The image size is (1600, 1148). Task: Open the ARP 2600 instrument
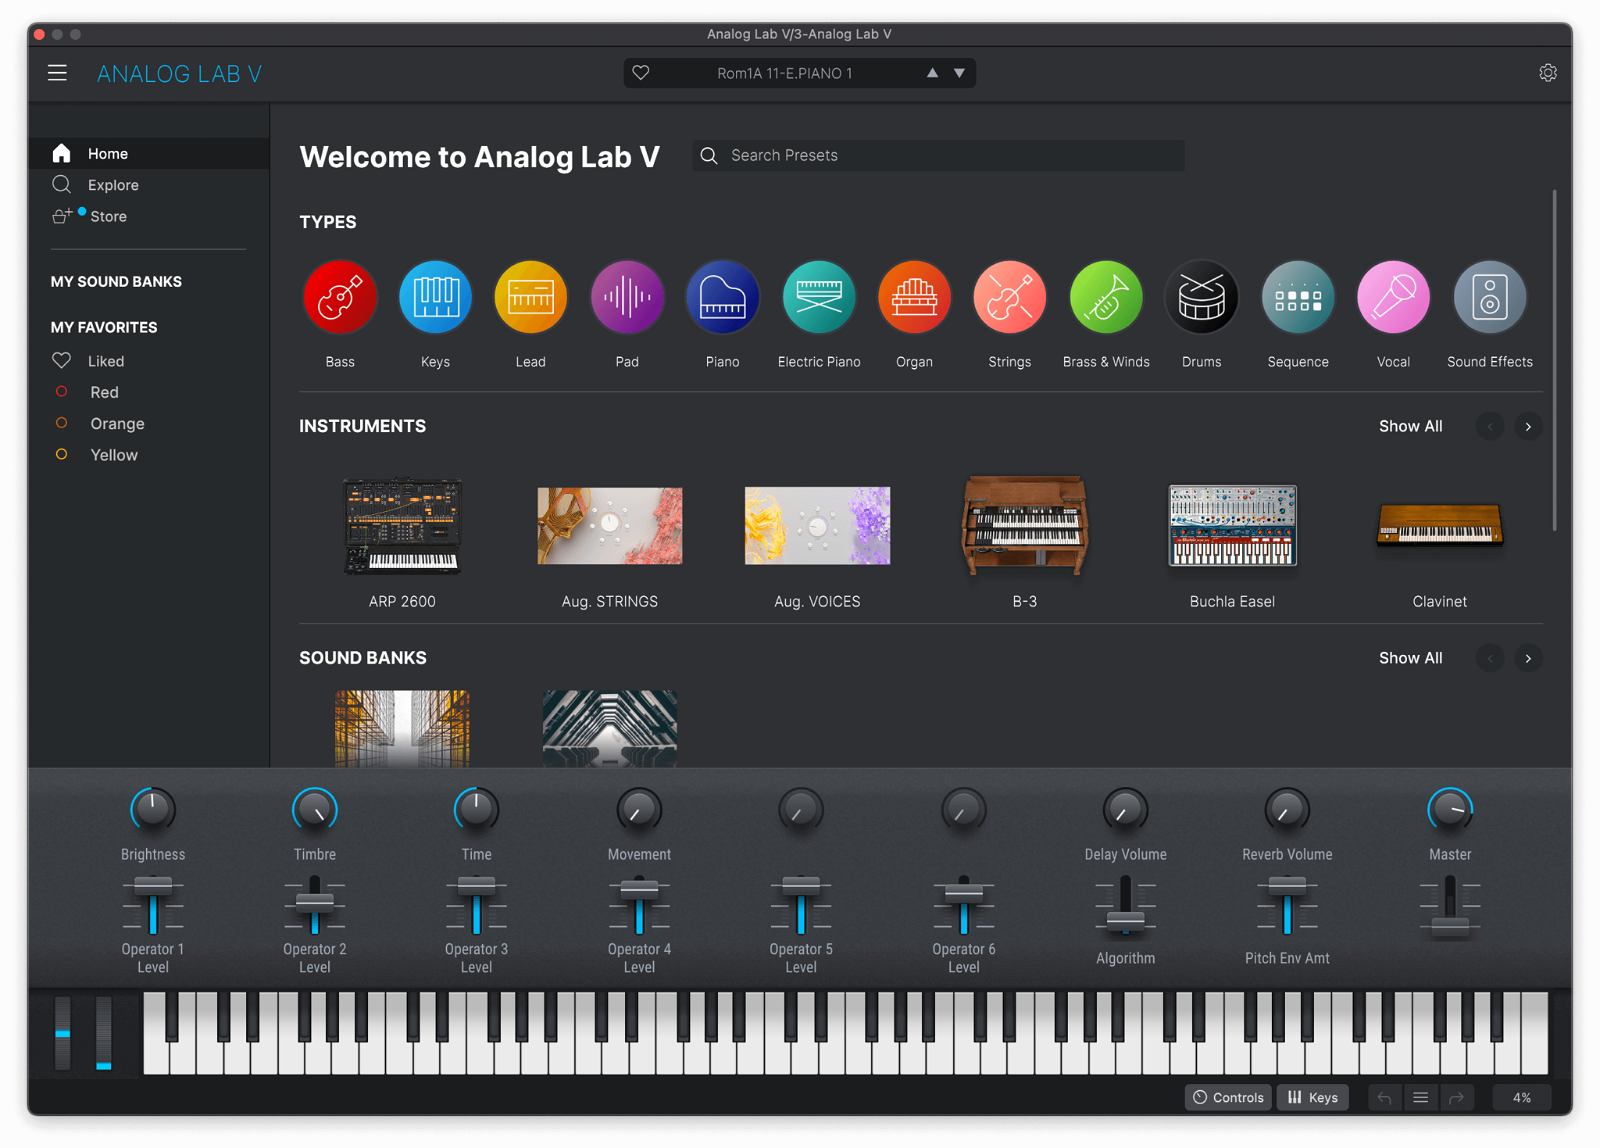pos(402,526)
